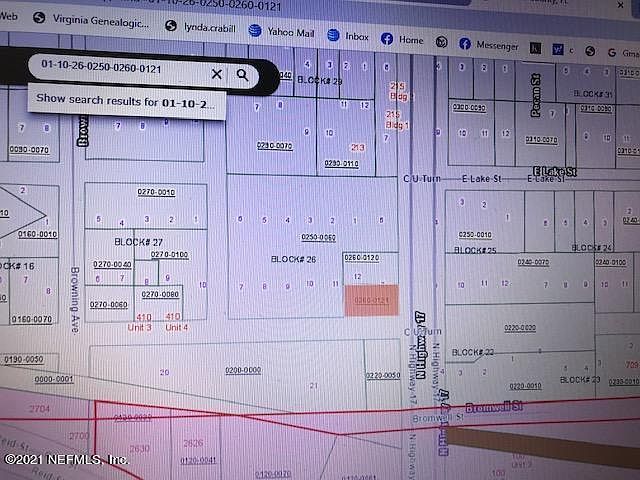640x480 pixels.
Task: Click parcel label 0250-0010
Action: point(475,235)
